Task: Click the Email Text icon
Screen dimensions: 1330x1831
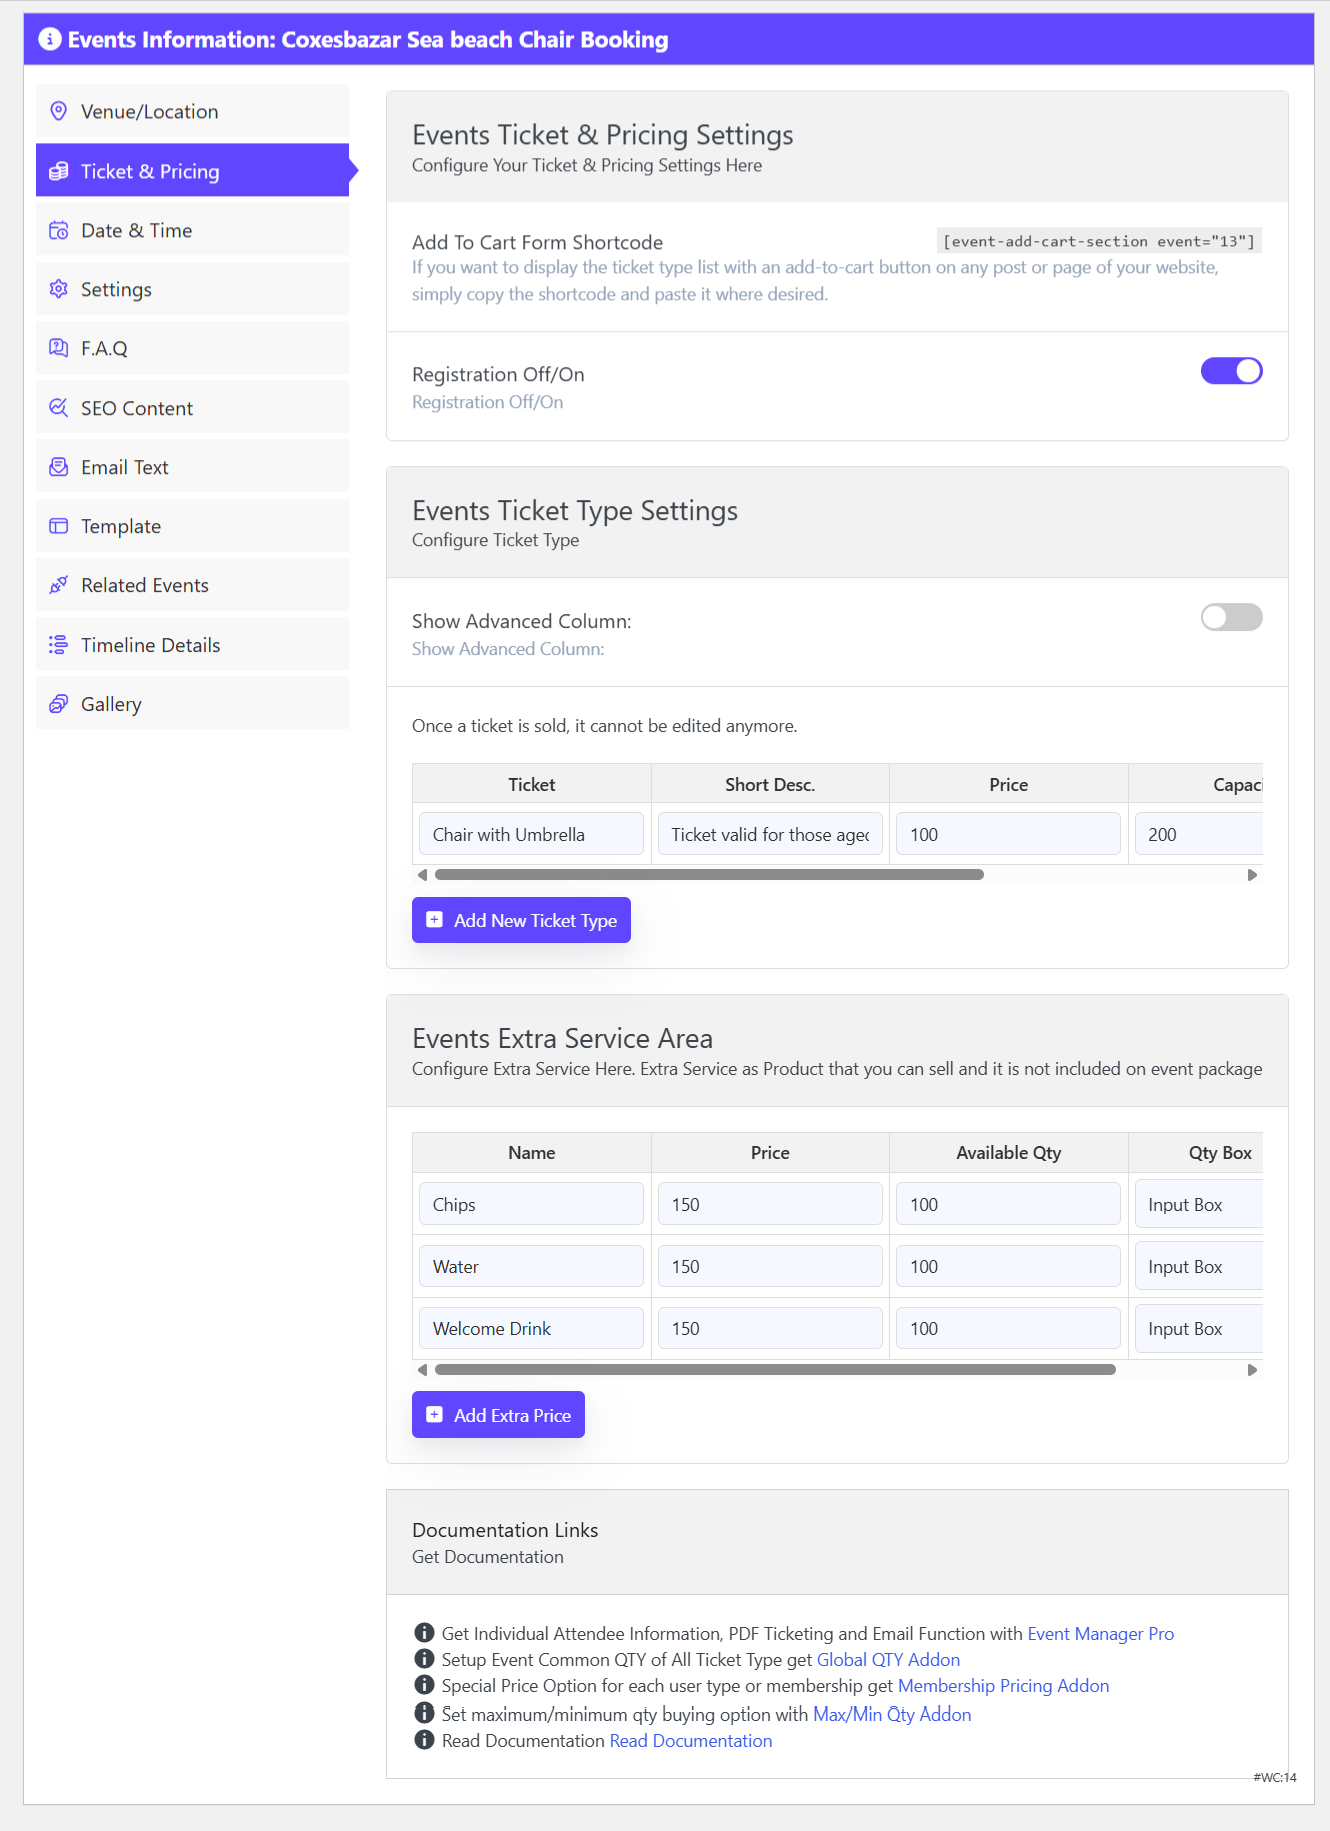Action: click(59, 467)
